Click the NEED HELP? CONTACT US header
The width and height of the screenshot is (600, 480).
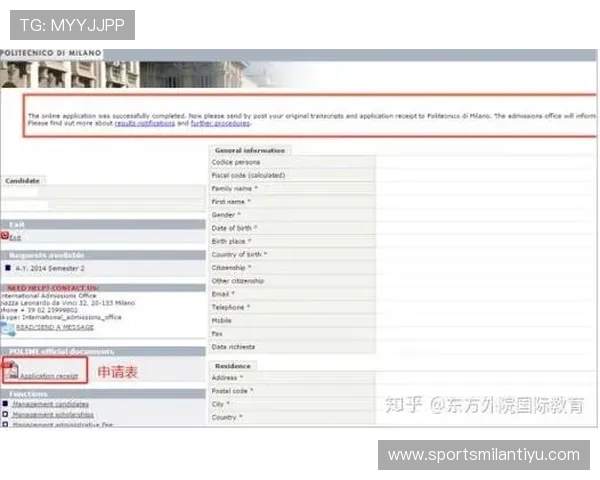(x=103, y=288)
